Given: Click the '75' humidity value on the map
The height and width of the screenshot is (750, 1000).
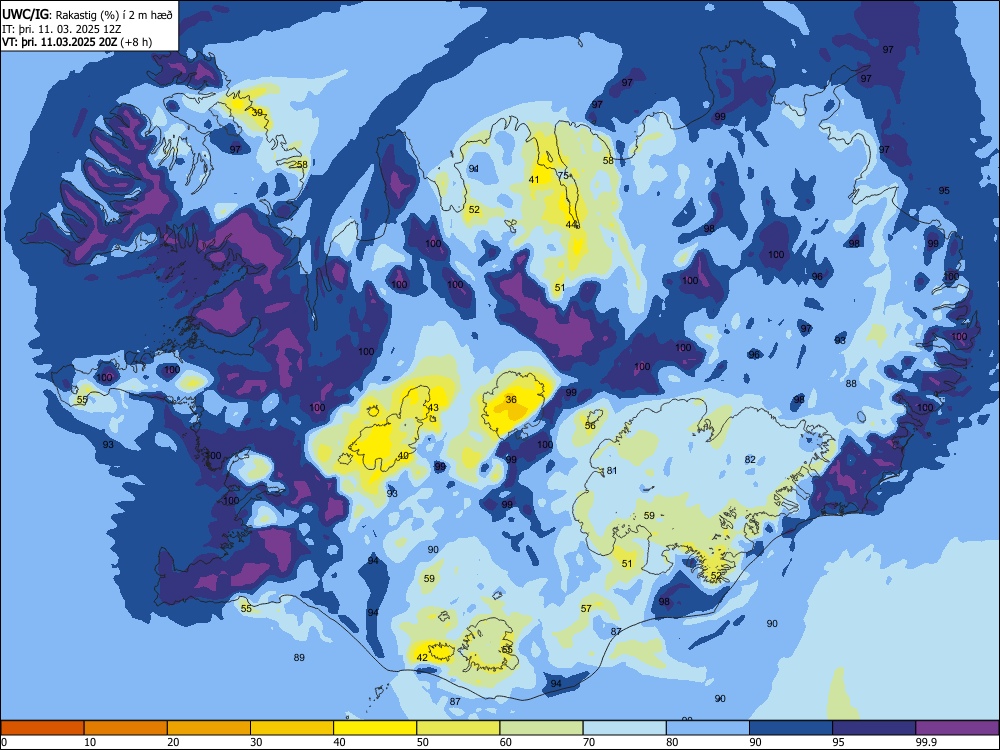Looking at the screenshot, I should coord(563,175).
